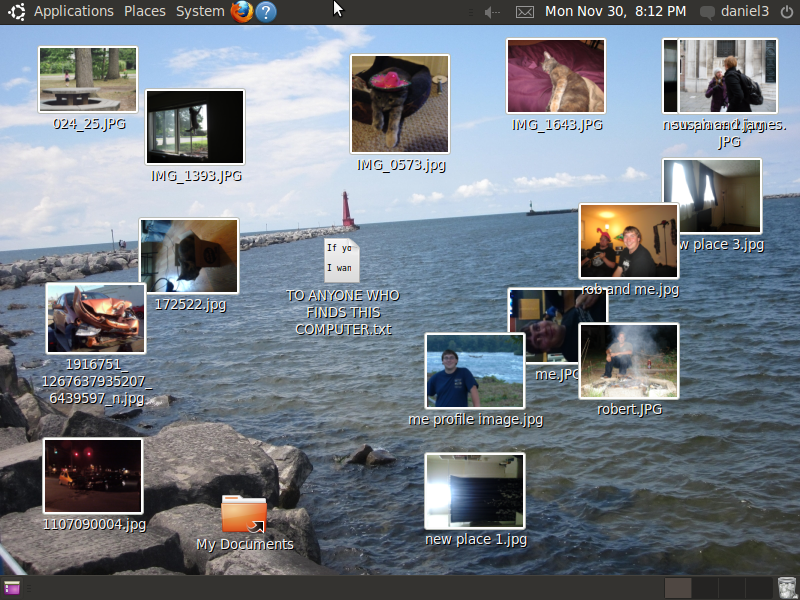The image size is (800, 600).
Task: Launch Firefox from the top panel
Action: tap(241, 11)
